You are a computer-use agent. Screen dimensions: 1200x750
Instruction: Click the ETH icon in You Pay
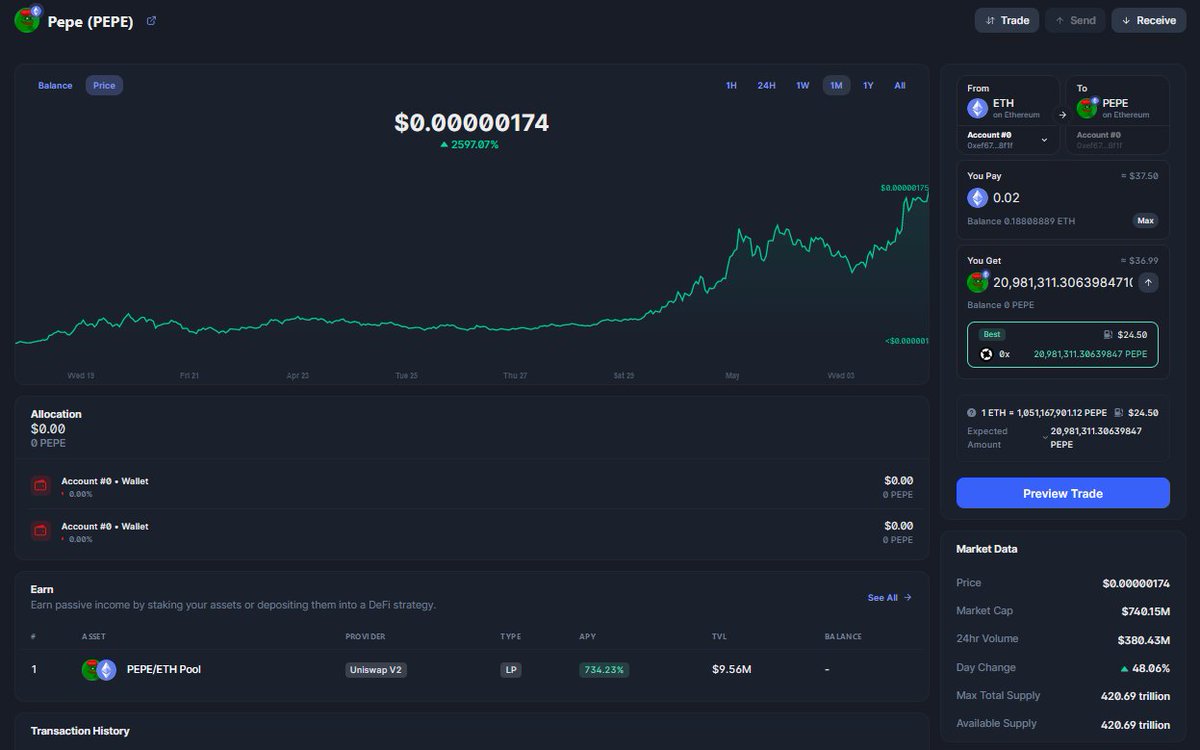click(x=977, y=198)
